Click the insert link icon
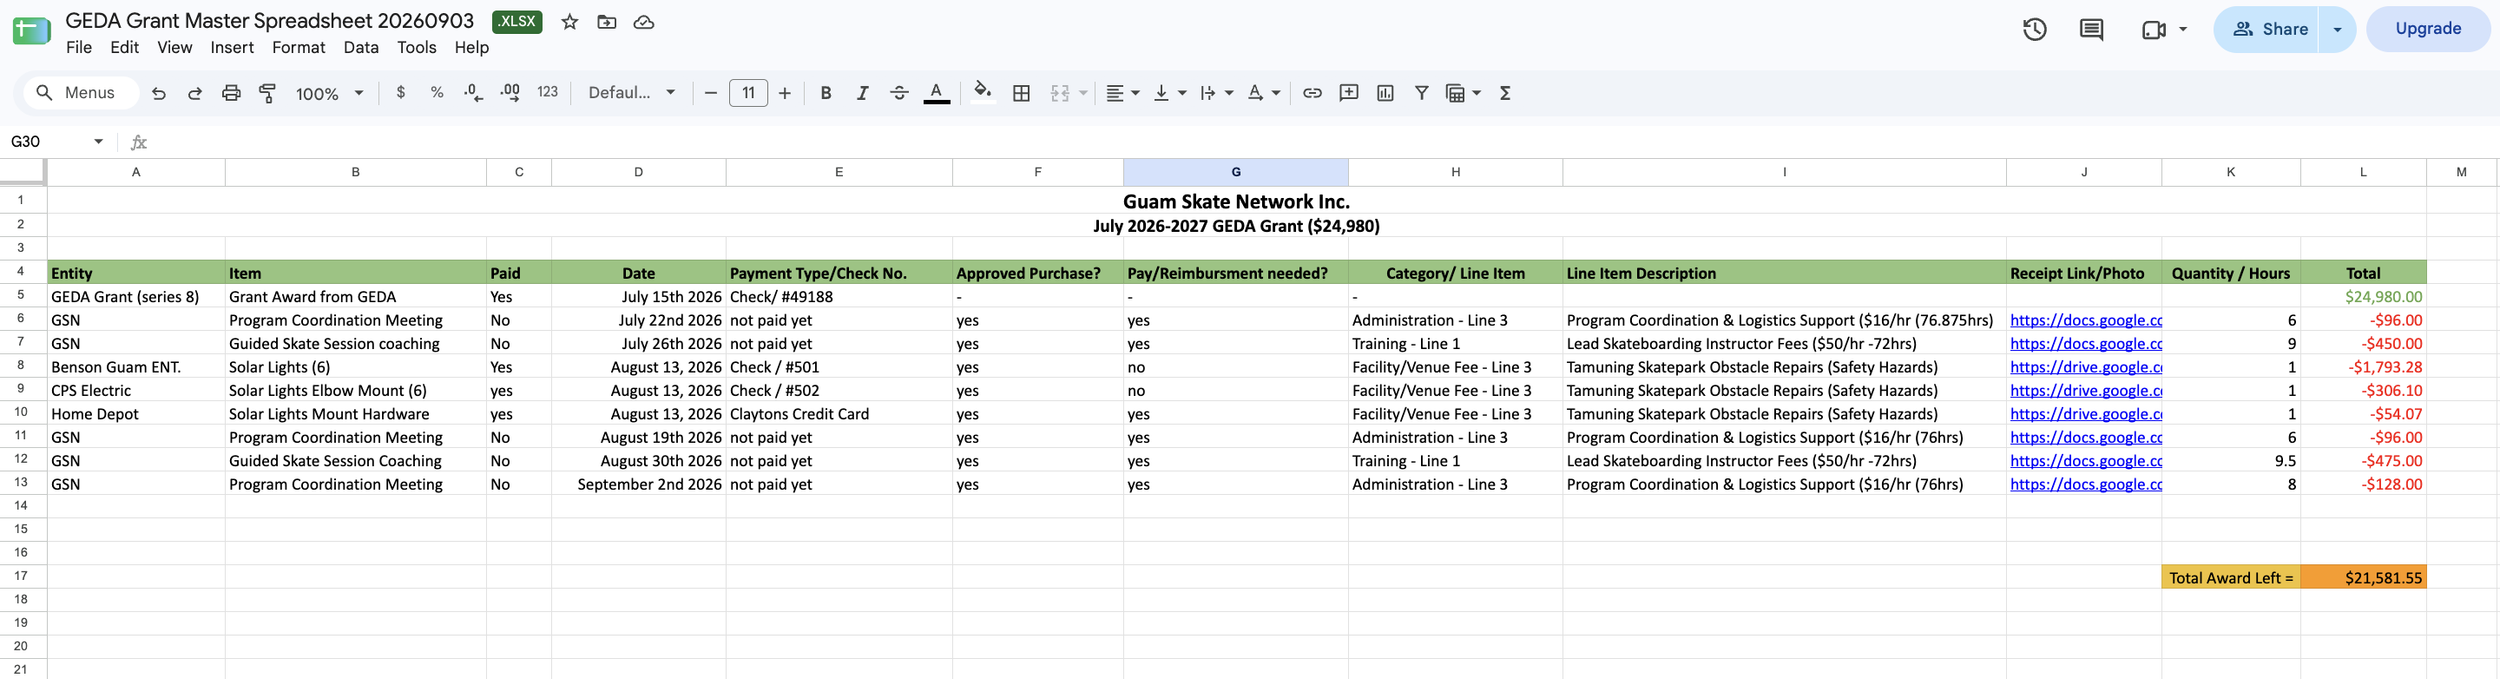 [1312, 93]
